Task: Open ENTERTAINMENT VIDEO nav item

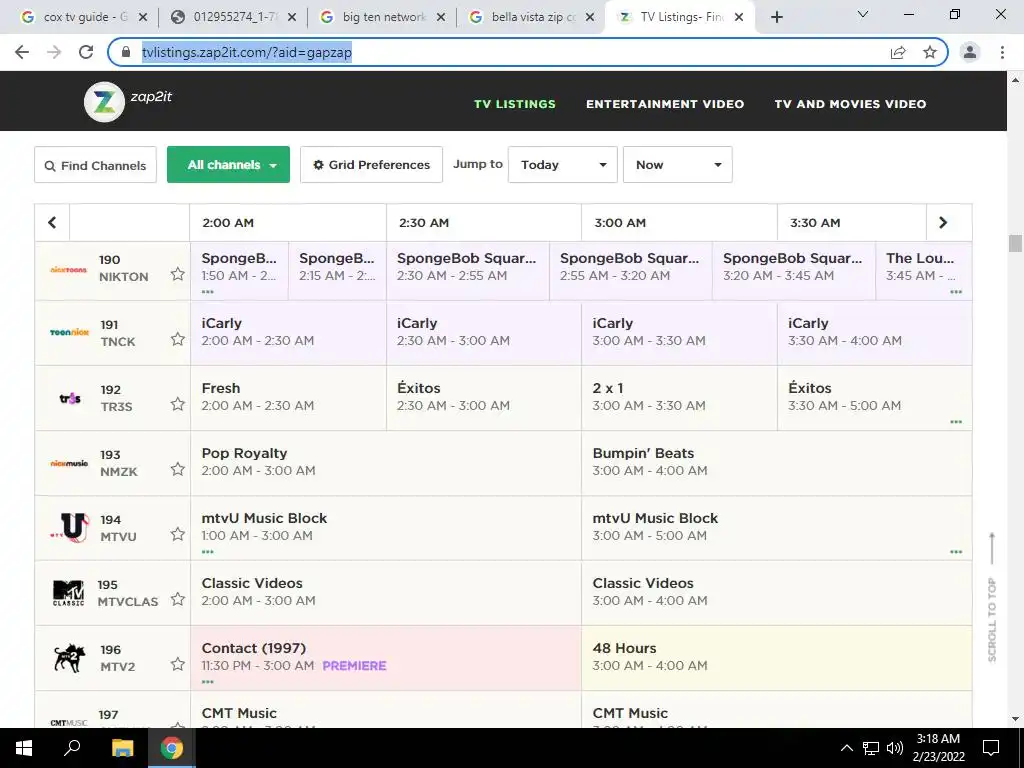Action: (x=665, y=104)
